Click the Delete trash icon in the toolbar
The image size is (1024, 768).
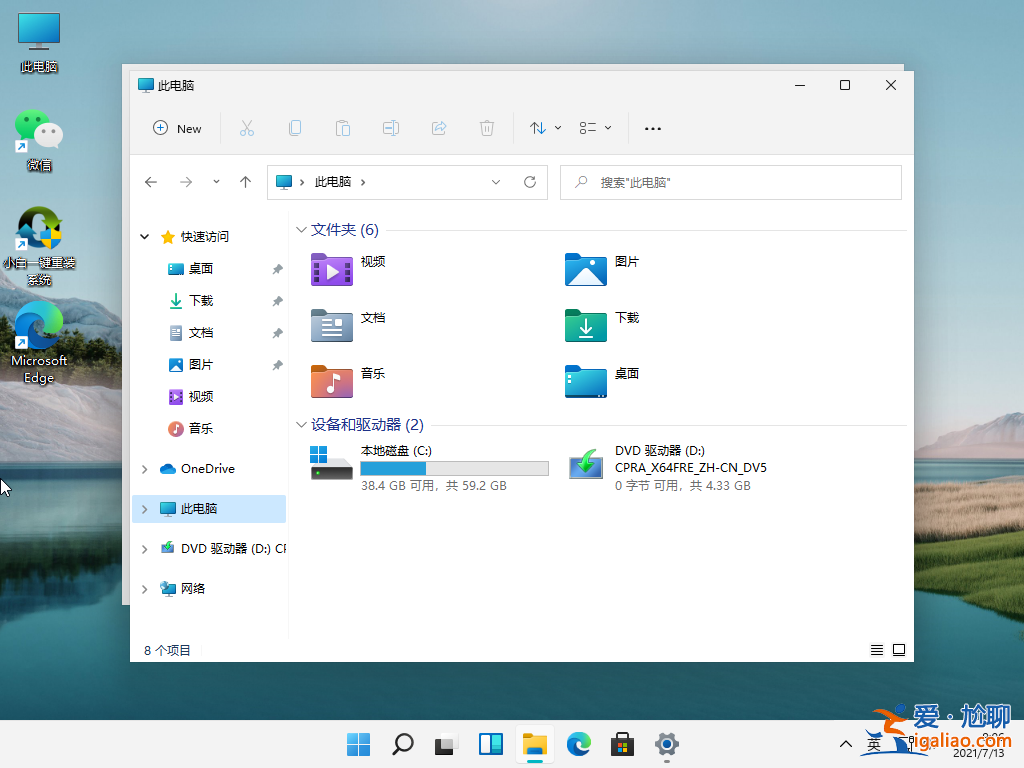[487, 128]
